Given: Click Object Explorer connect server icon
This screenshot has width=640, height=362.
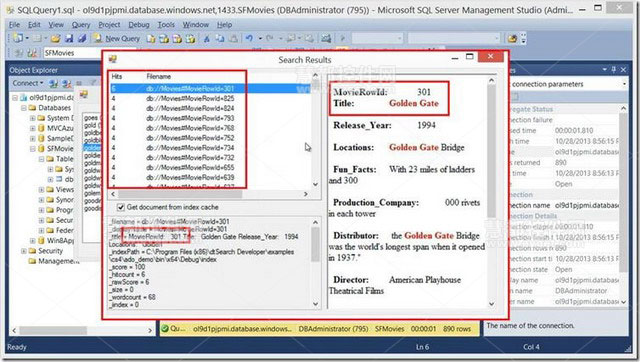Looking at the screenshot, I should (x=53, y=83).
